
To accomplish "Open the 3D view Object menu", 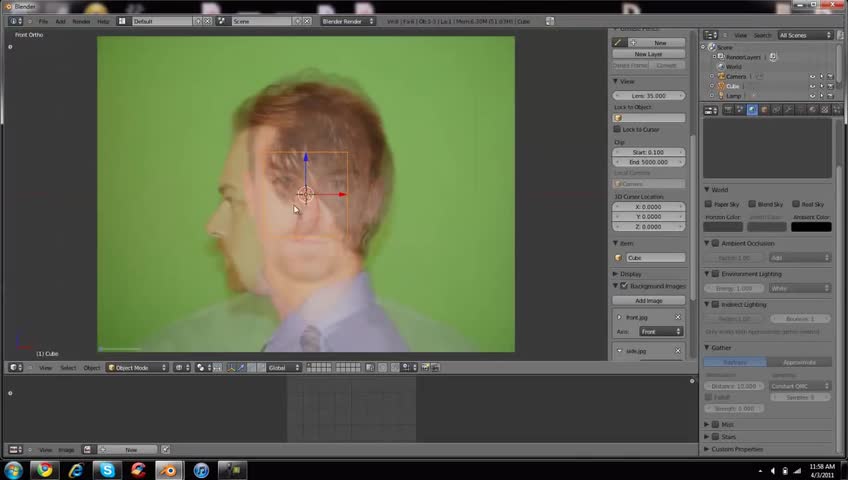I will pos(91,368).
